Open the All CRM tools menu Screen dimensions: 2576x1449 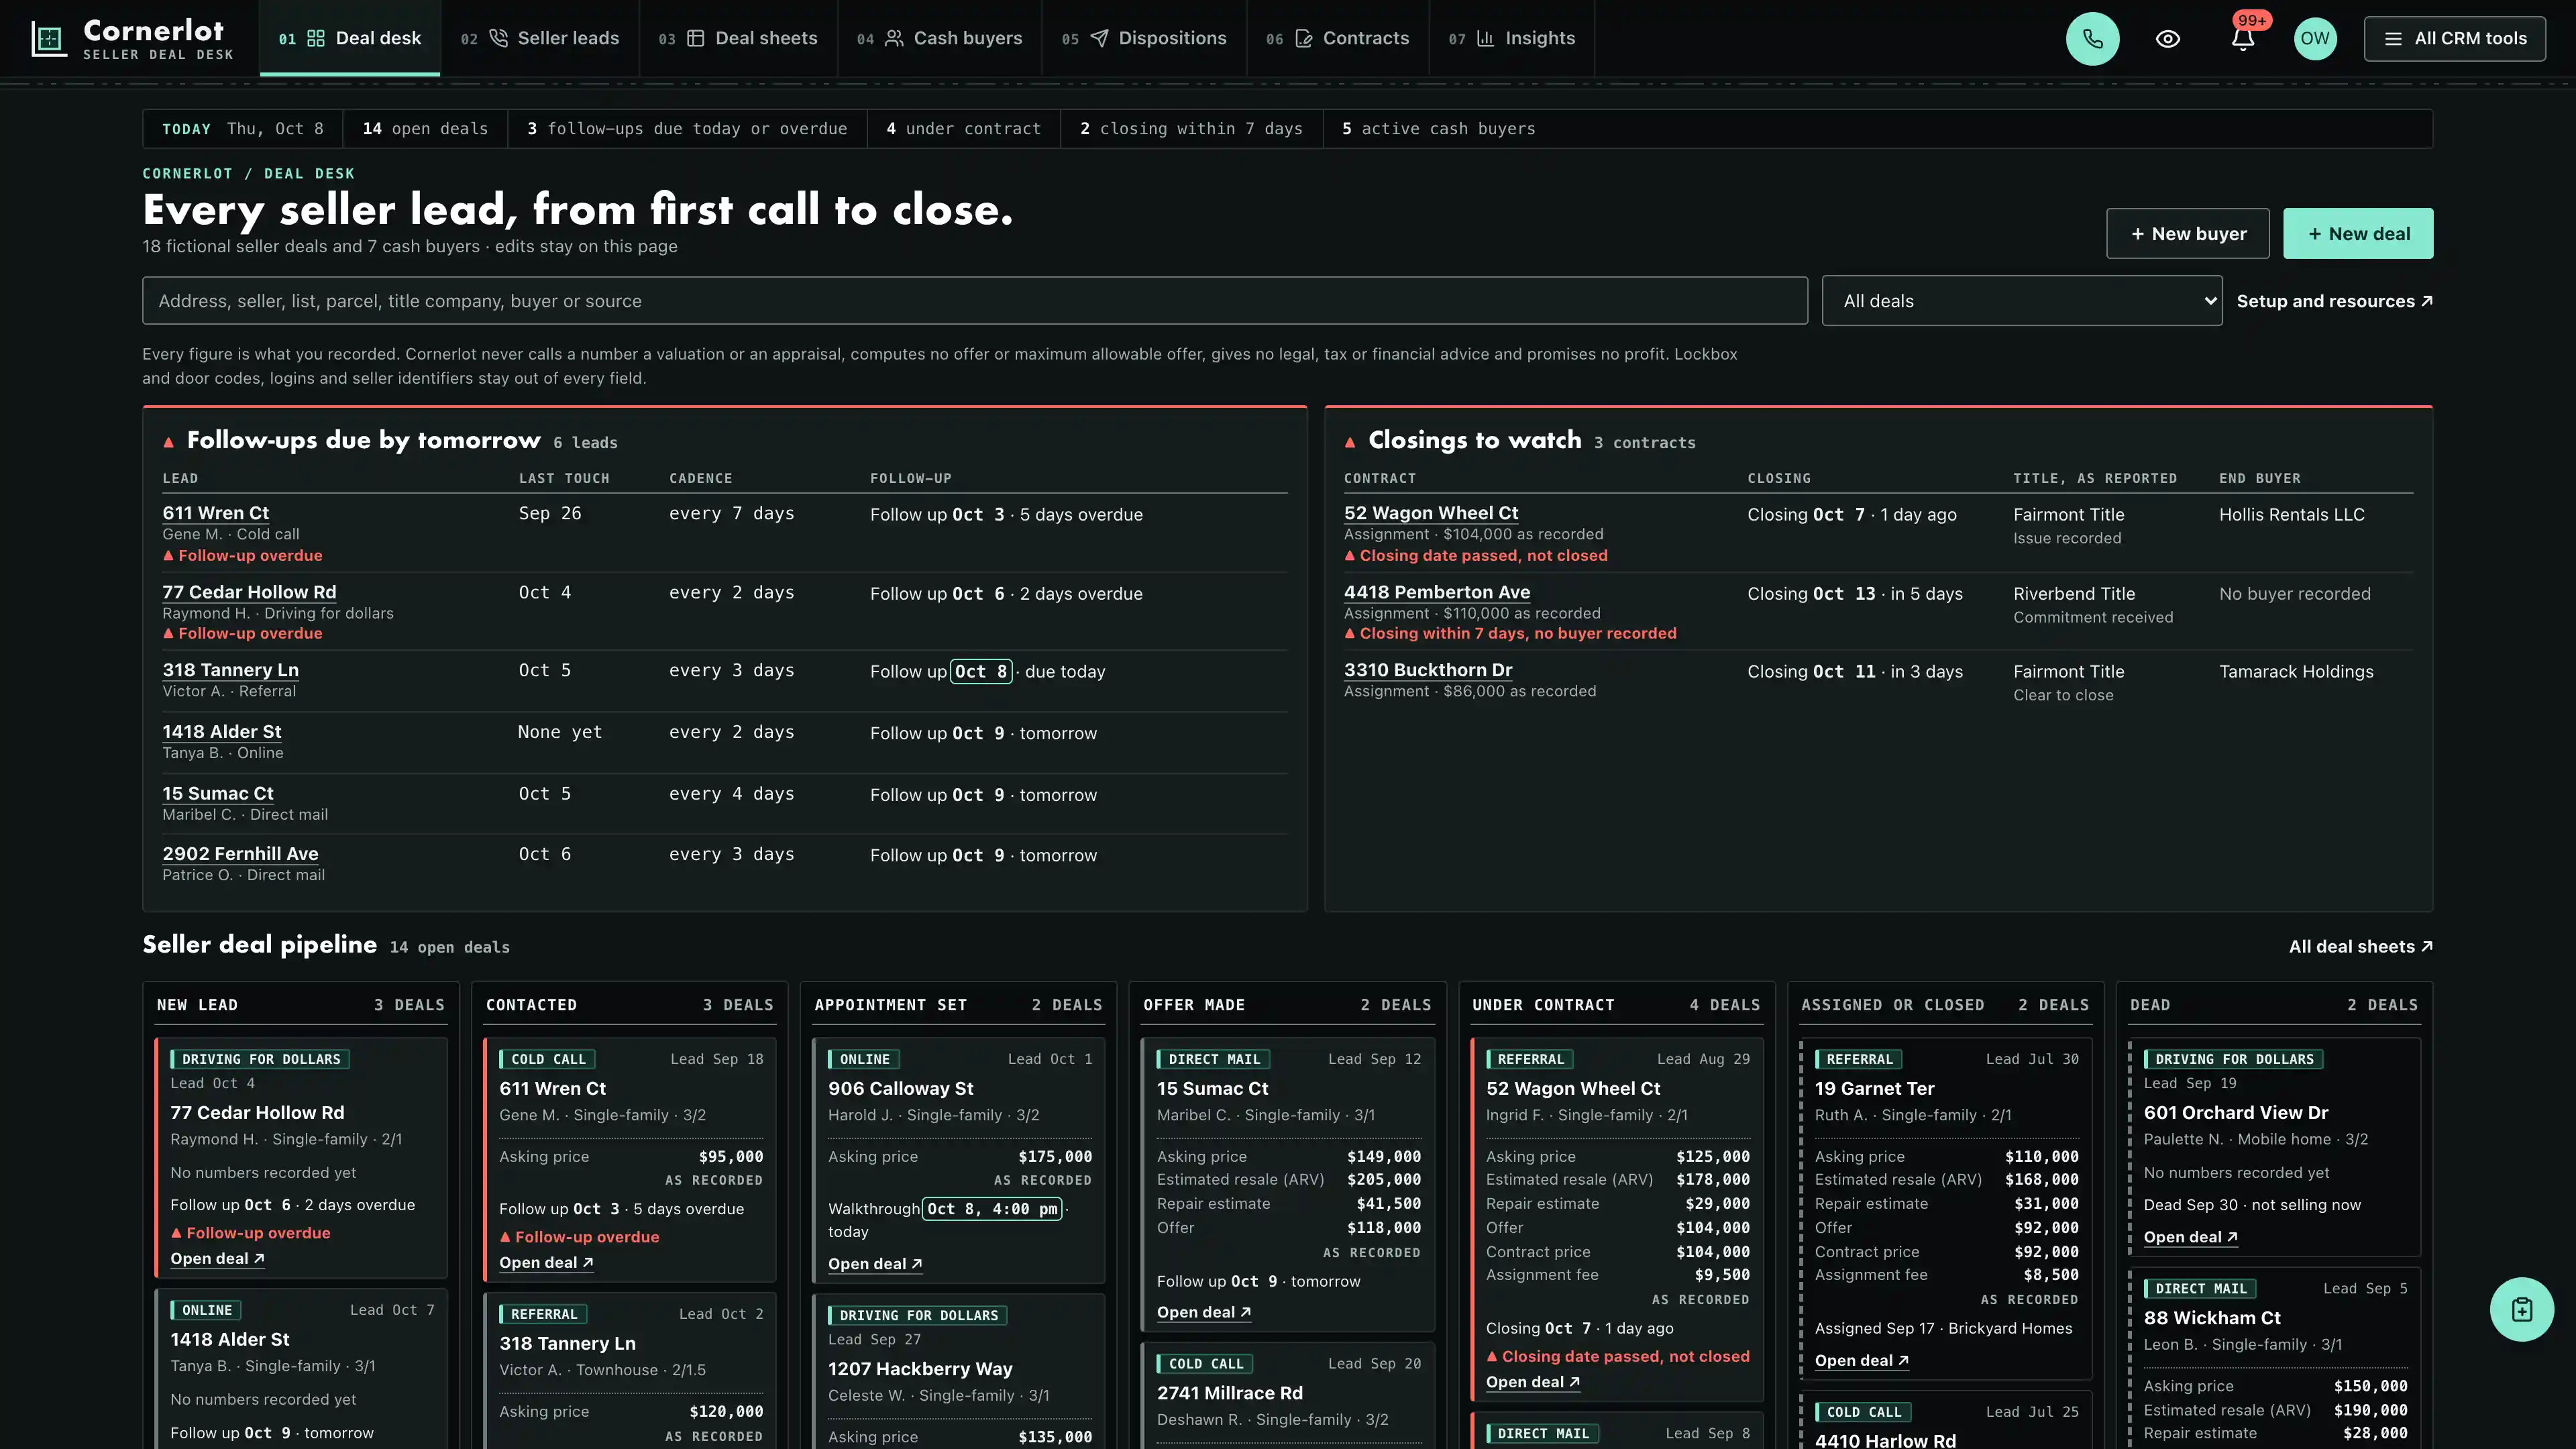2455,39
